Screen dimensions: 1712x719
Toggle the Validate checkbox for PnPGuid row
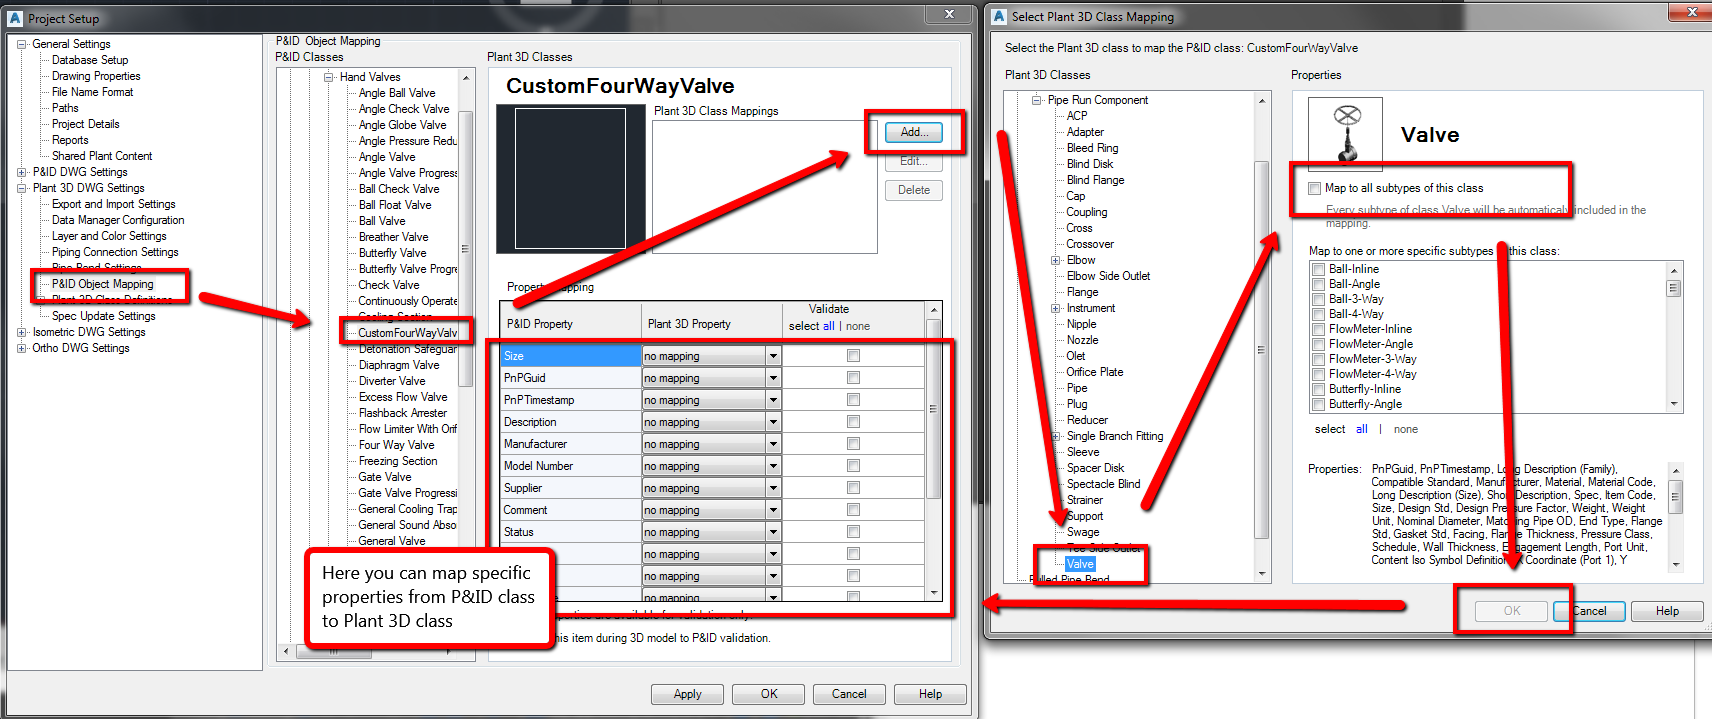[853, 378]
